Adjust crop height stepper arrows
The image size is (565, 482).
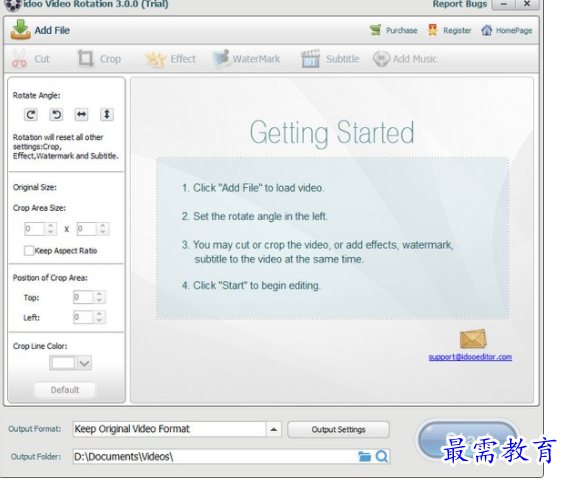pyautogui.click(x=103, y=229)
